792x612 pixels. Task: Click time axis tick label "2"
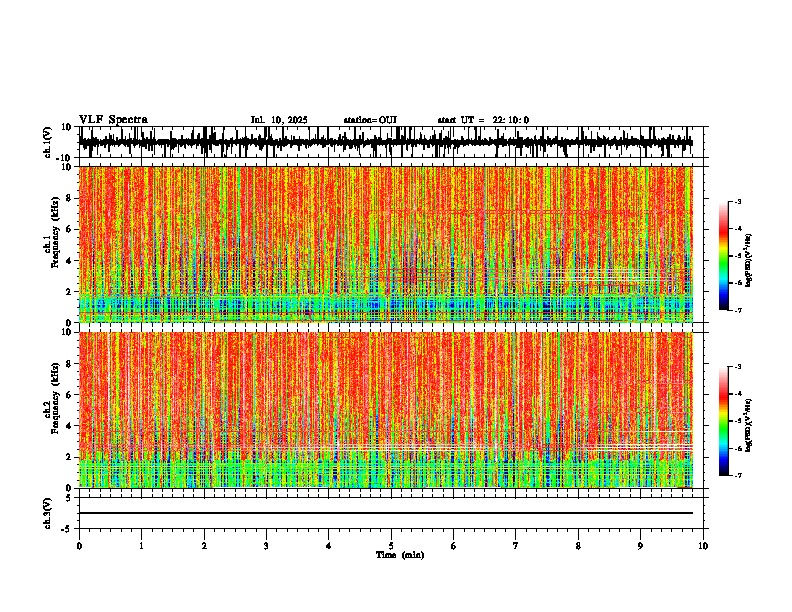coord(204,546)
